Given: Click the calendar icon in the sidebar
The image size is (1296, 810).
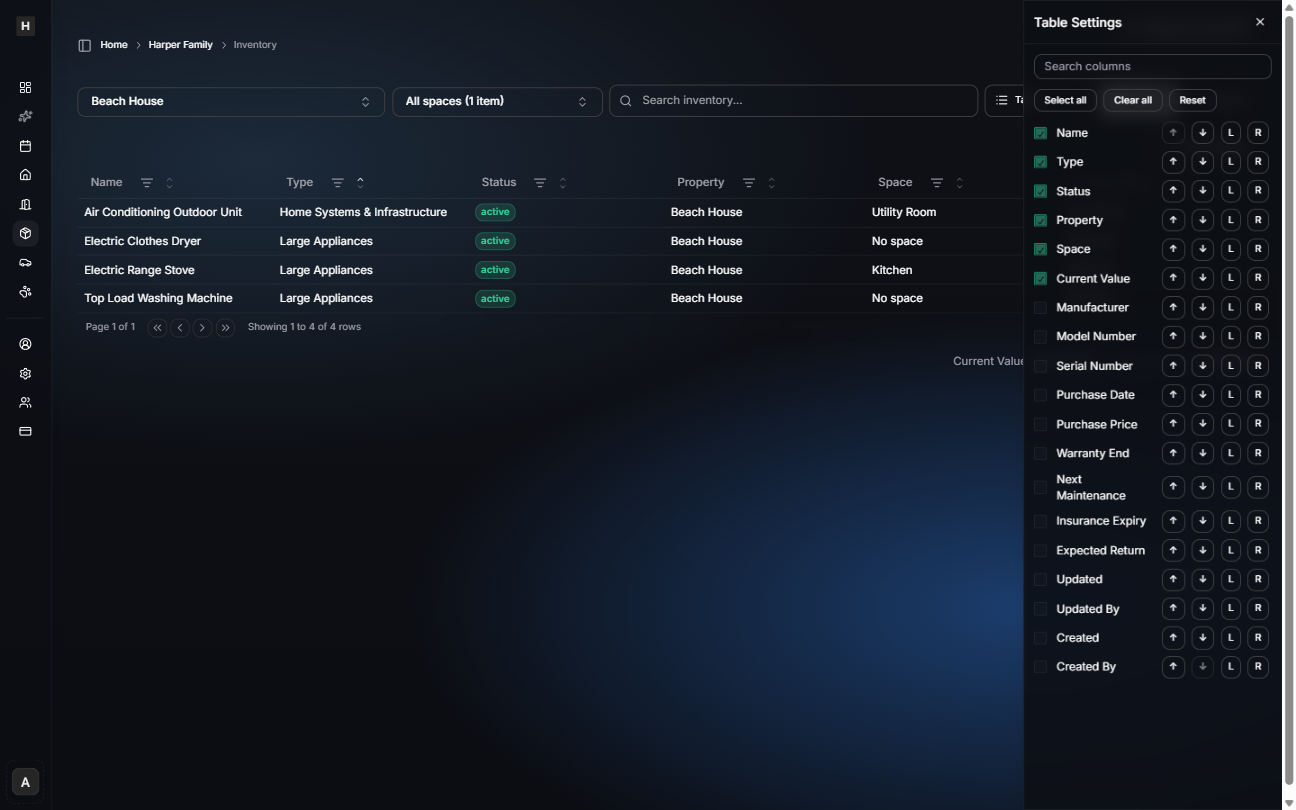Looking at the screenshot, I should coord(26,146).
